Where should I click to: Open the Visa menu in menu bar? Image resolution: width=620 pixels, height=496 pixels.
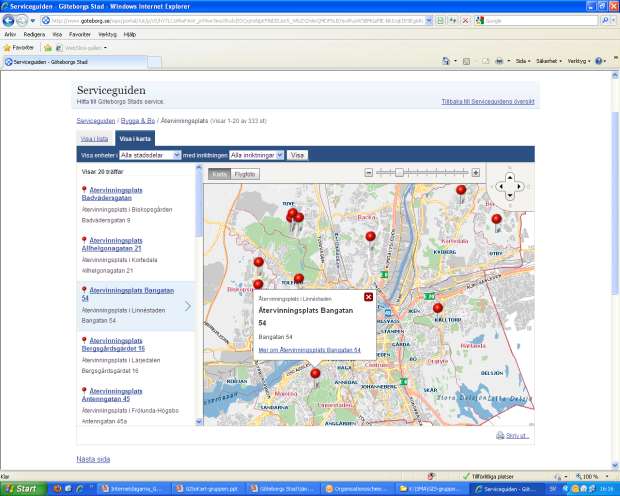click(x=57, y=34)
